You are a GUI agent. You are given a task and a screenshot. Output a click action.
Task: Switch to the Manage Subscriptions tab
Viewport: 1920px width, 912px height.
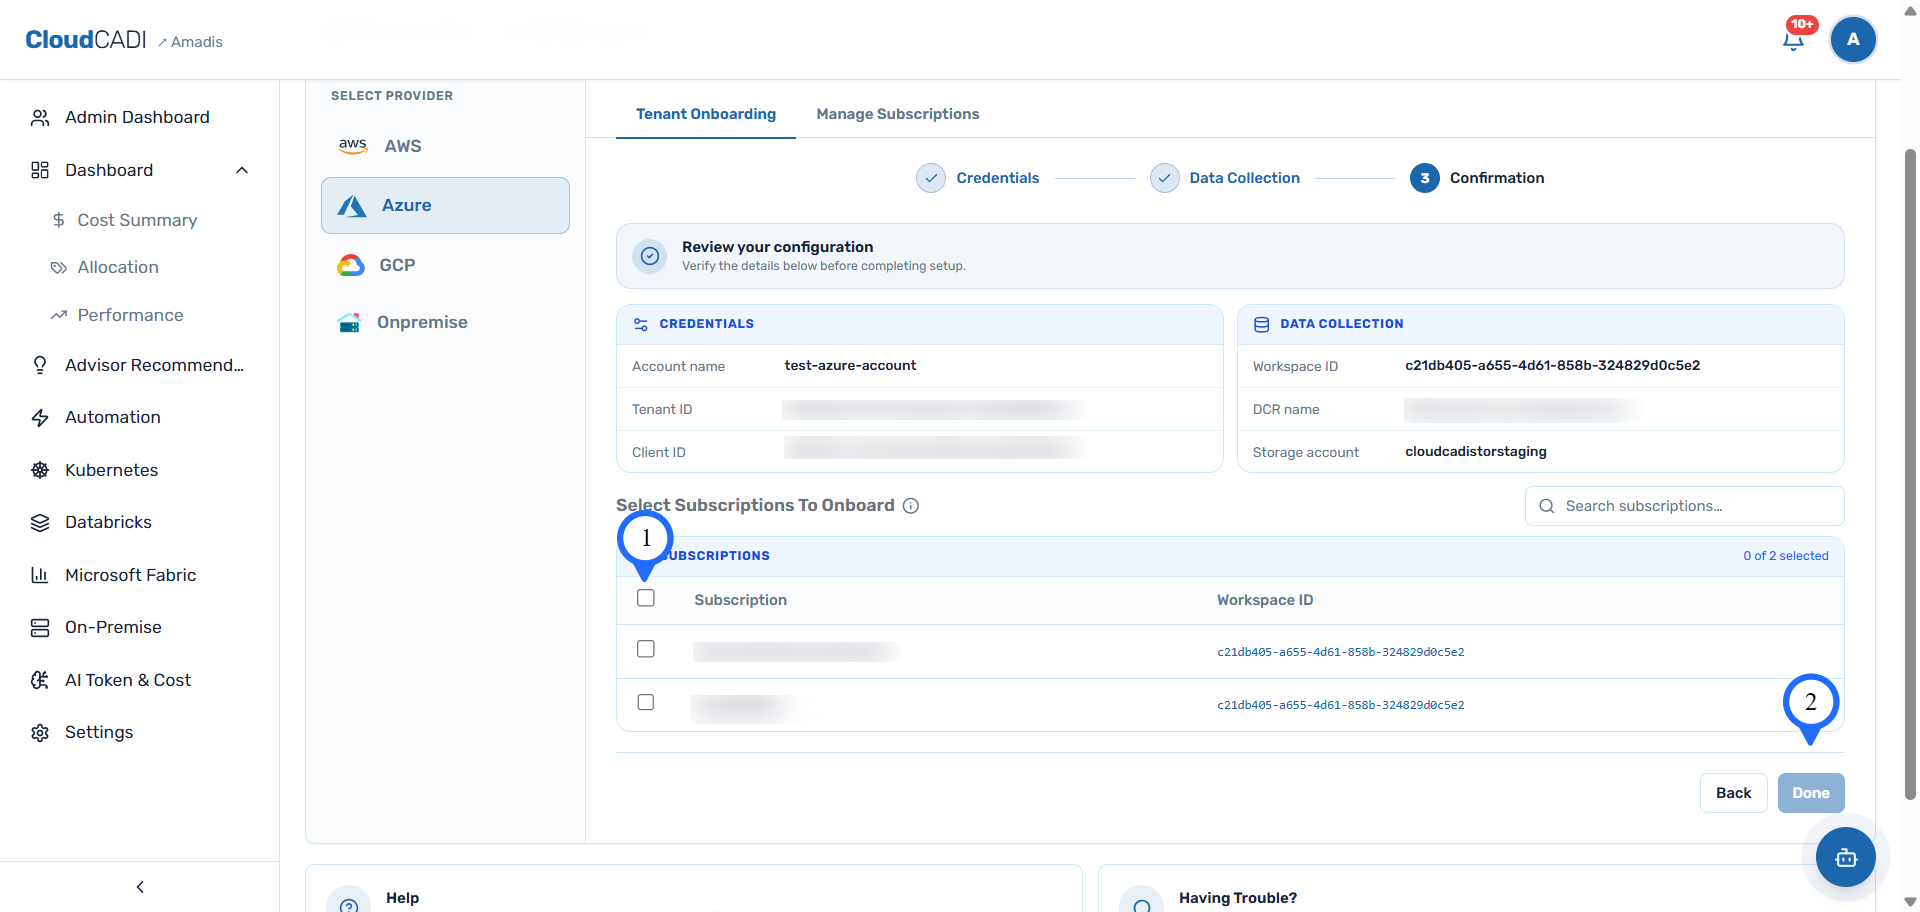[x=898, y=114]
